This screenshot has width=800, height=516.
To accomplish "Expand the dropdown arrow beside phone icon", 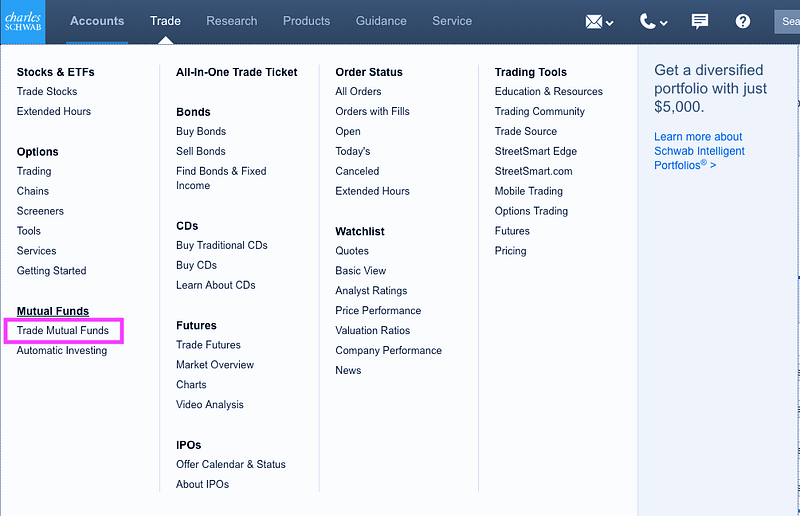I will [663, 22].
